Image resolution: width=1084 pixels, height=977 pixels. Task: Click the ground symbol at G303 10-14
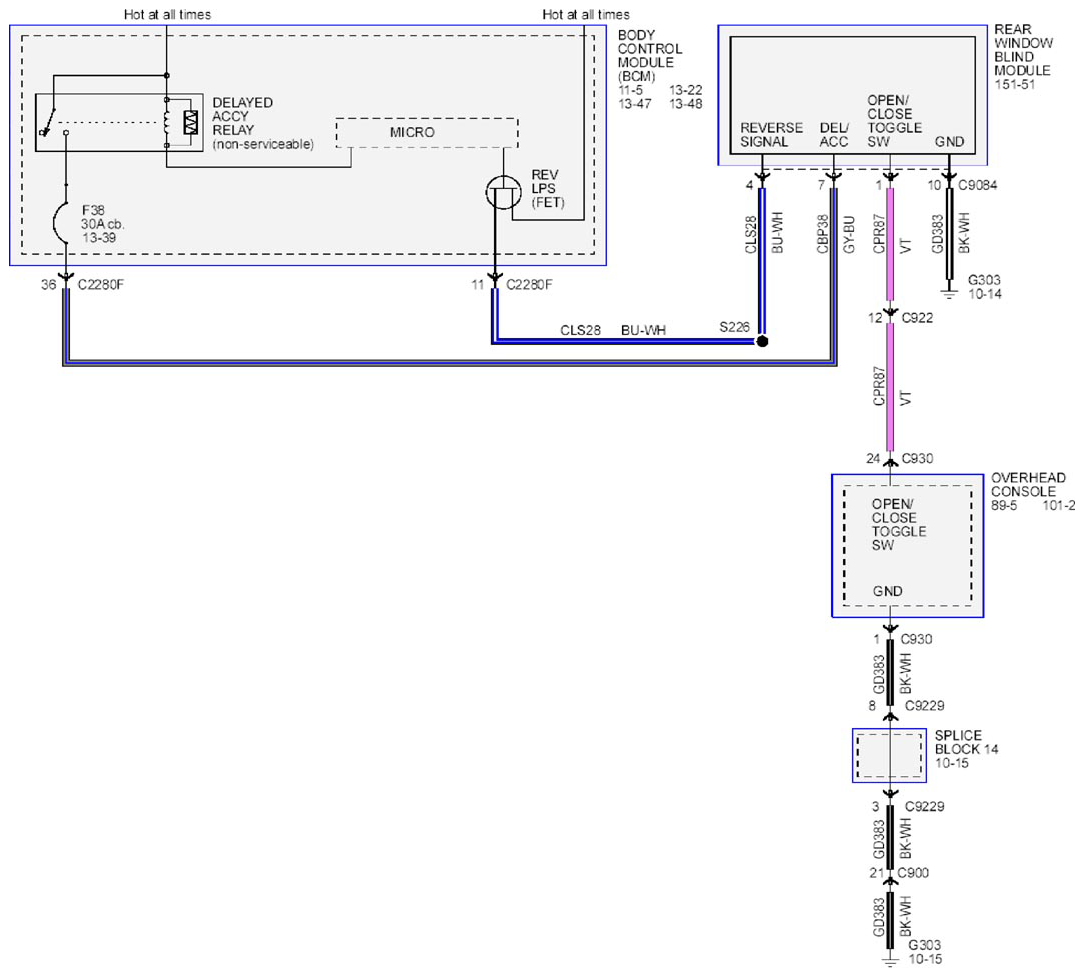pyautogui.click(x=949, y=292)
